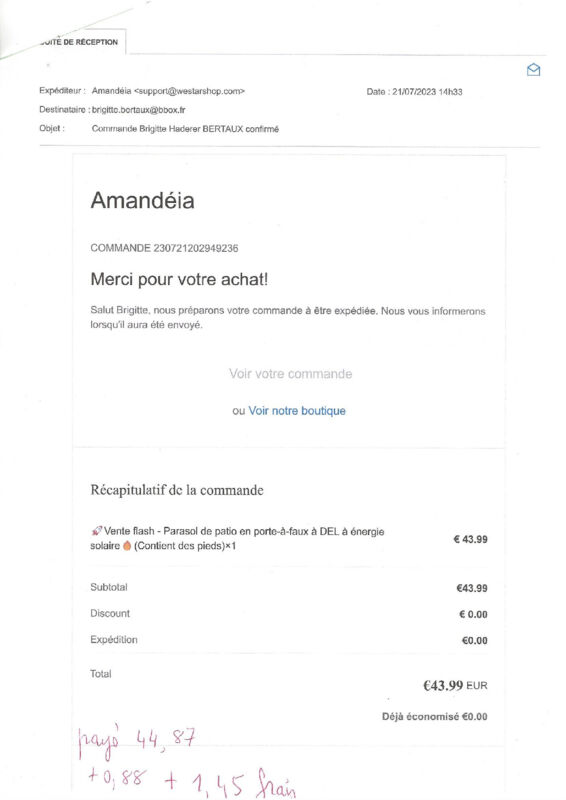Click the rocket emoji before Vente flash
This screenshot has width=566, height=800.
coord(96,531)
